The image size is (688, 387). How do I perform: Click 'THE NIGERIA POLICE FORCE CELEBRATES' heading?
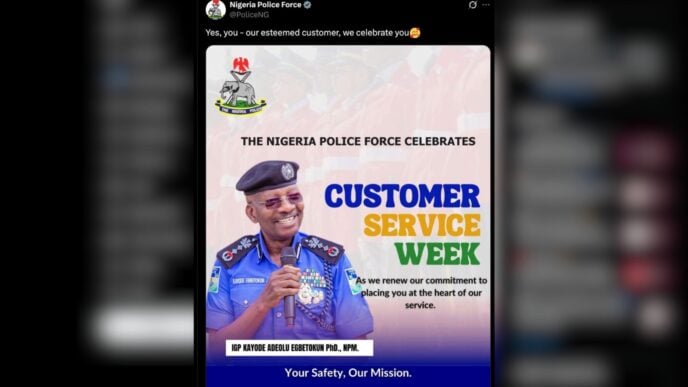point(358,141)
